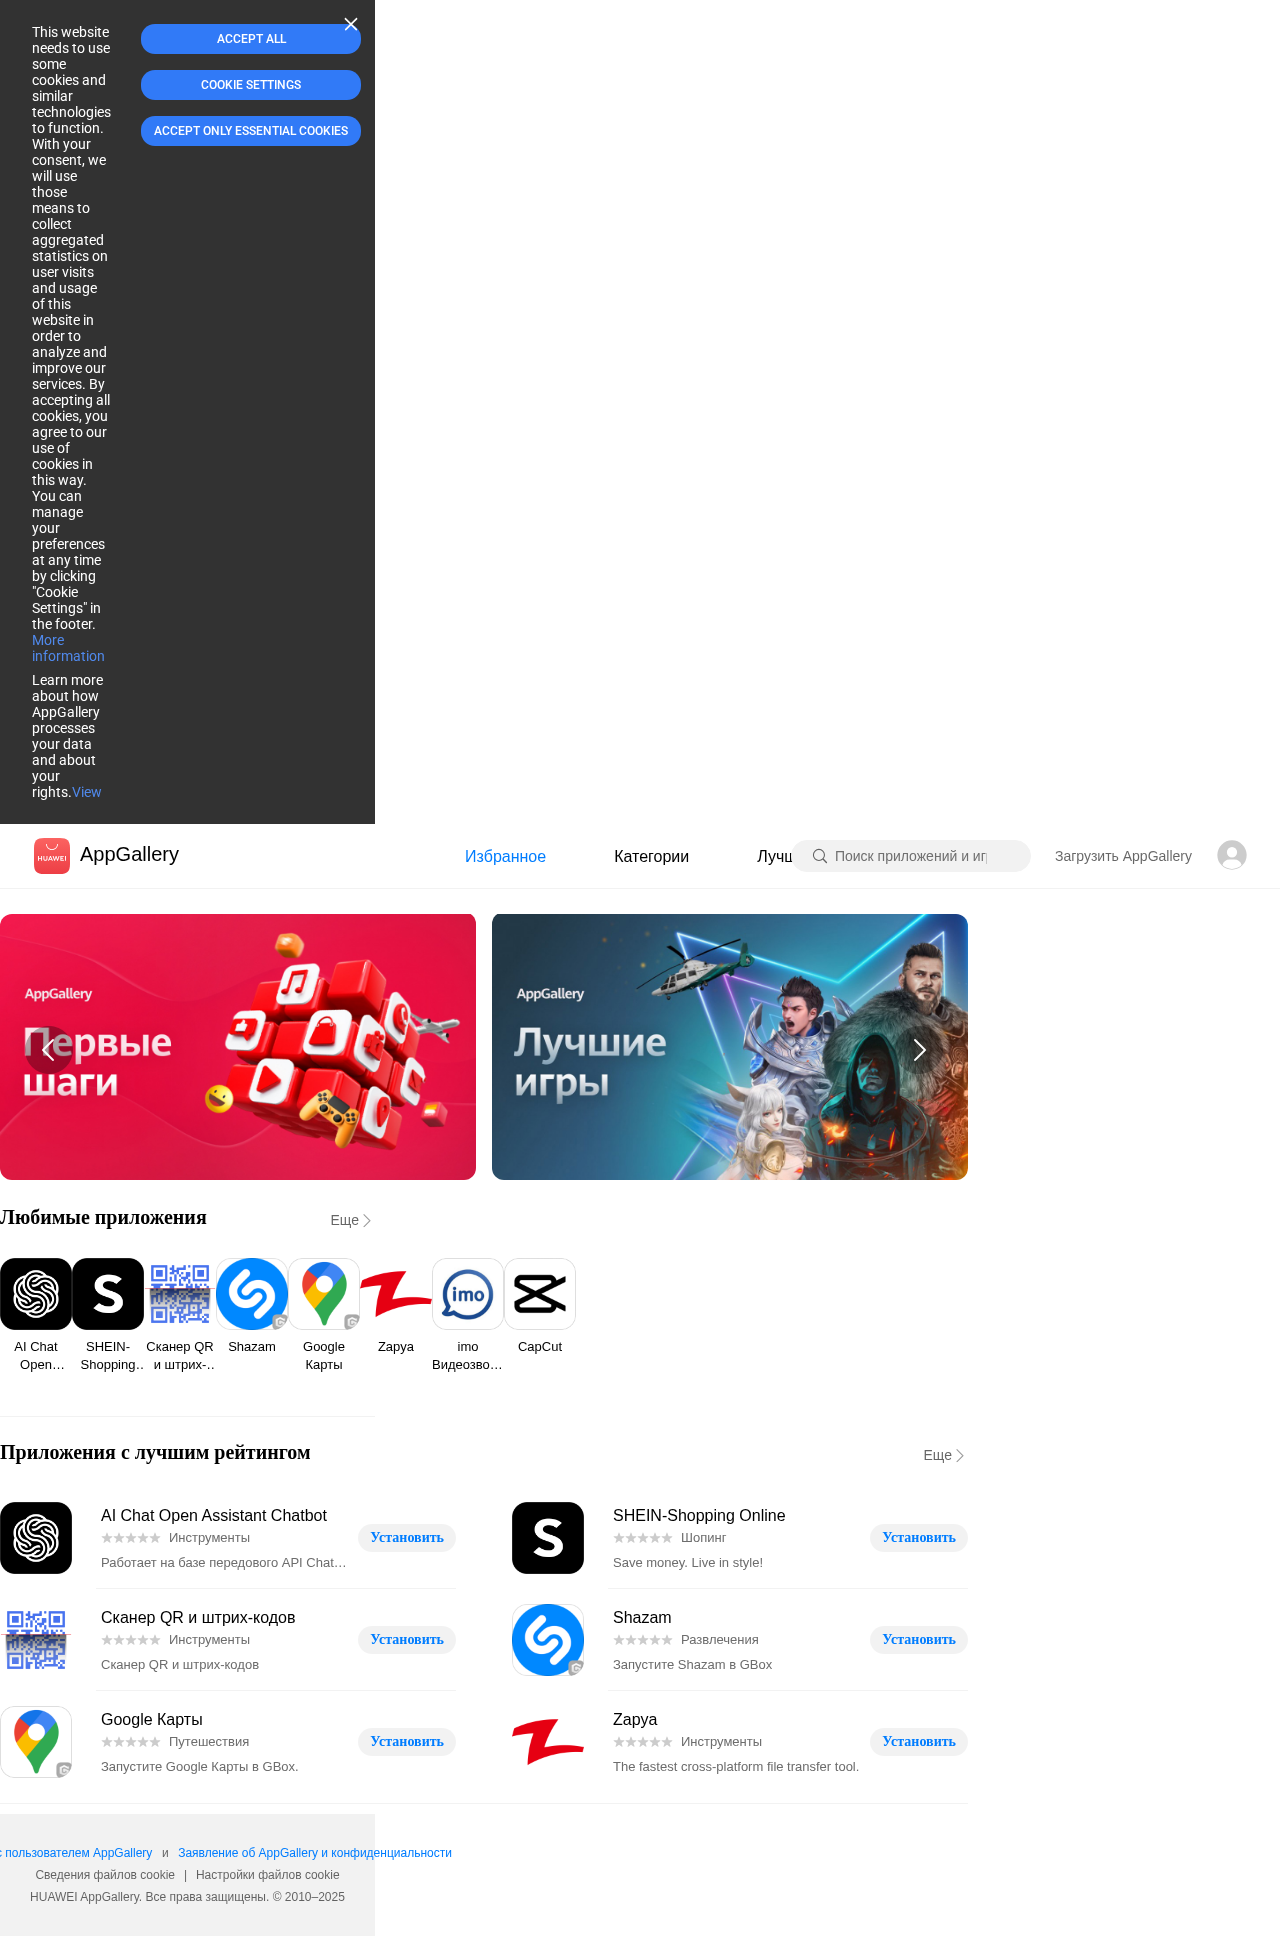Viewport: 1280px width, 1936px height.
Task: Open the Лучшие игры banner
Action: 730,1047
